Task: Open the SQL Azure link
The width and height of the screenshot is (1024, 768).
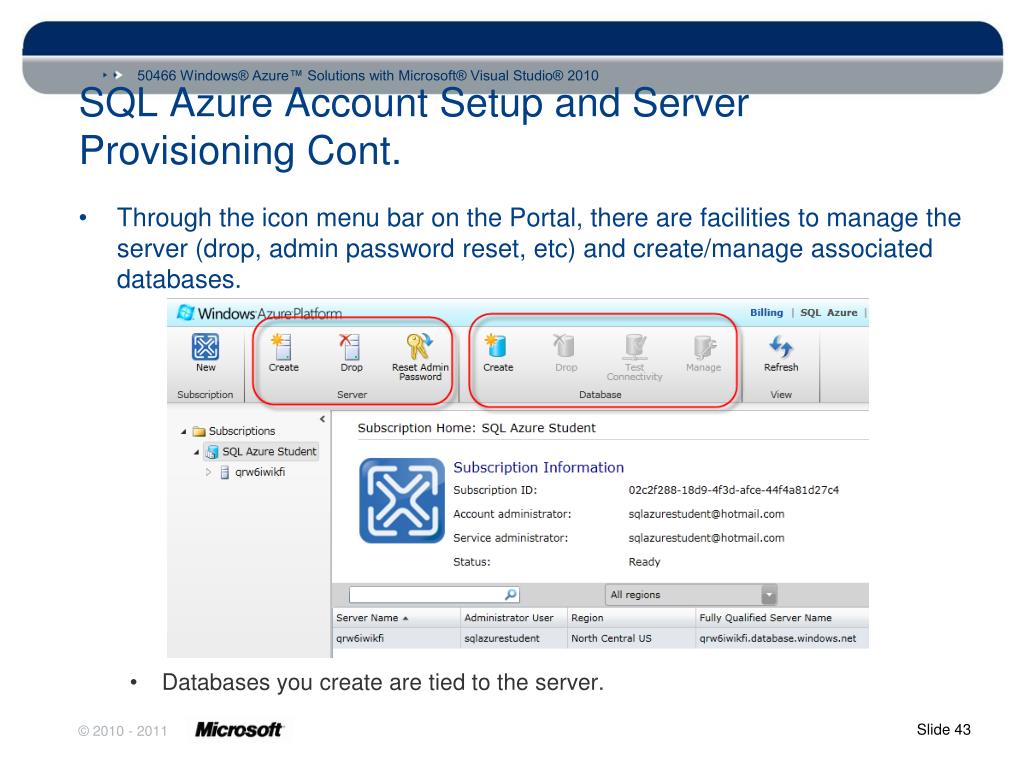Action: click(829, 312)
